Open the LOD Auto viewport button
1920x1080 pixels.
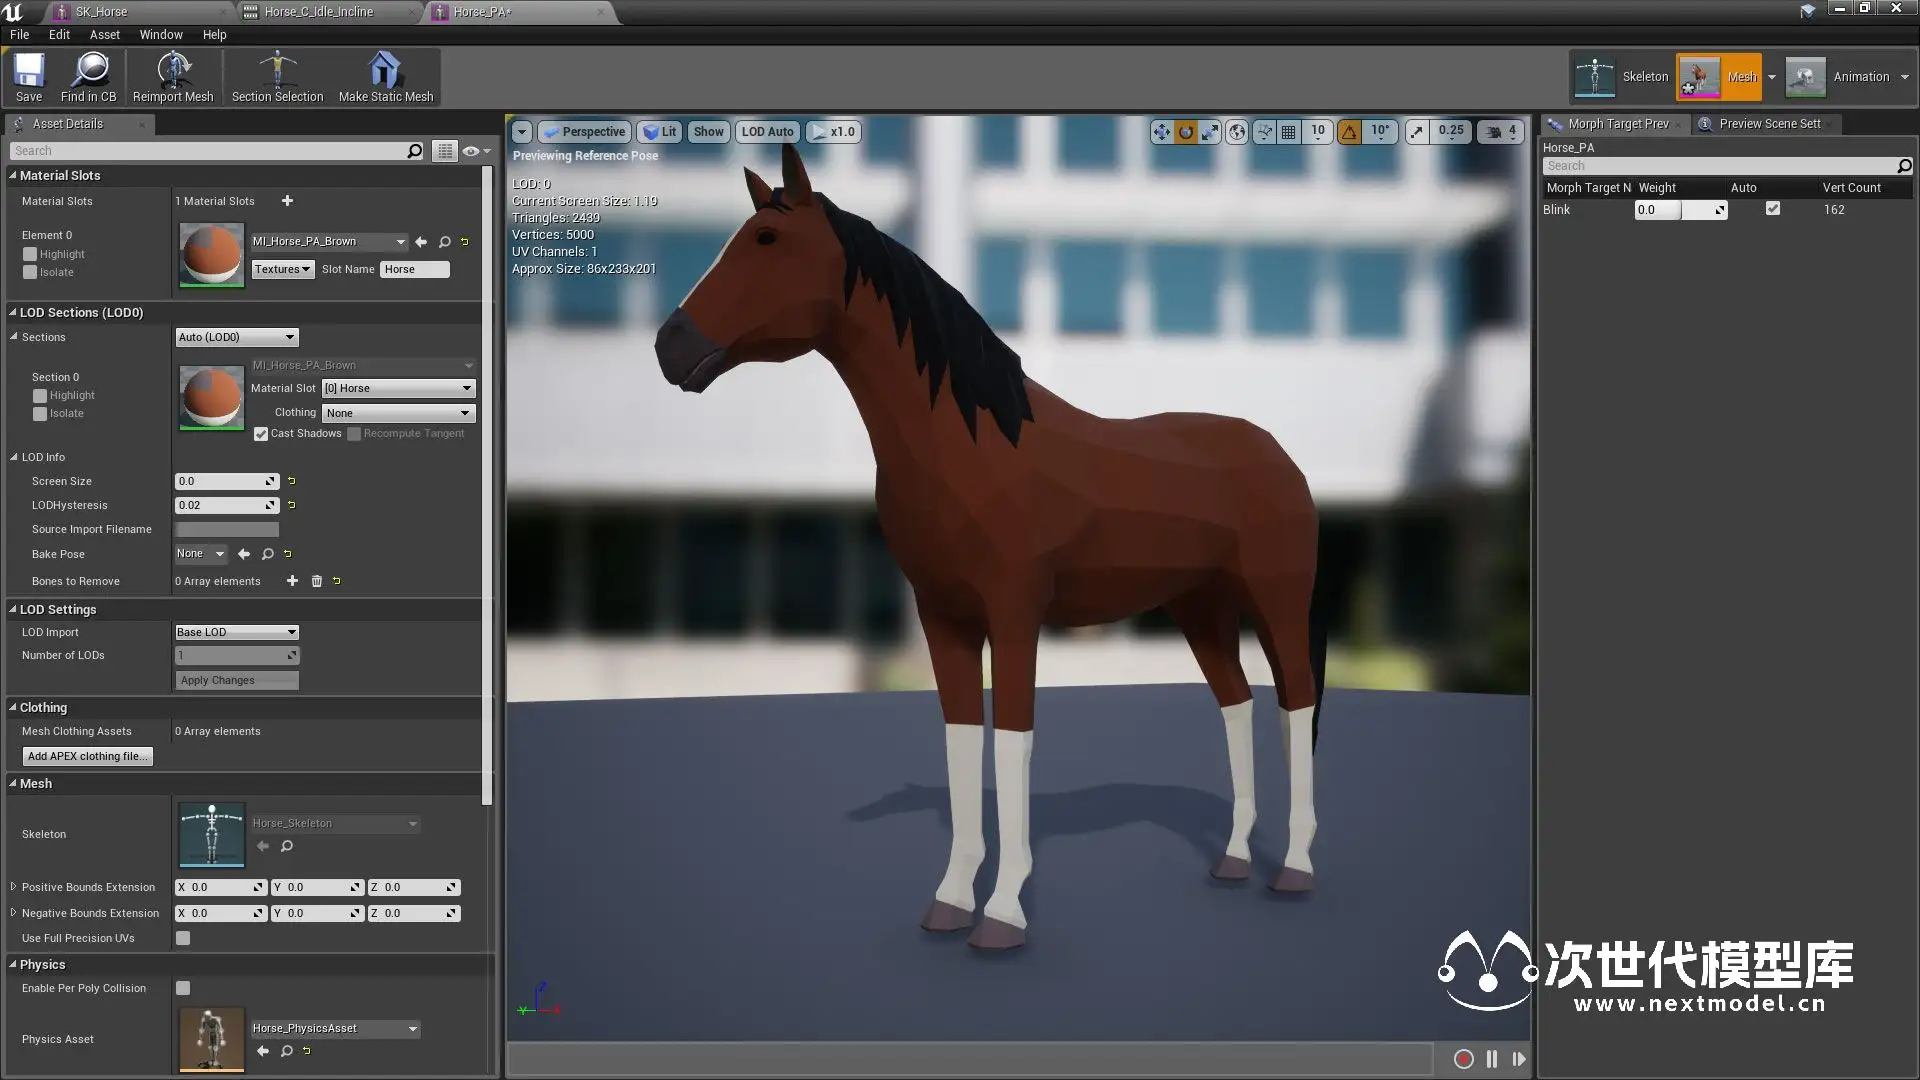coord(767,132)
